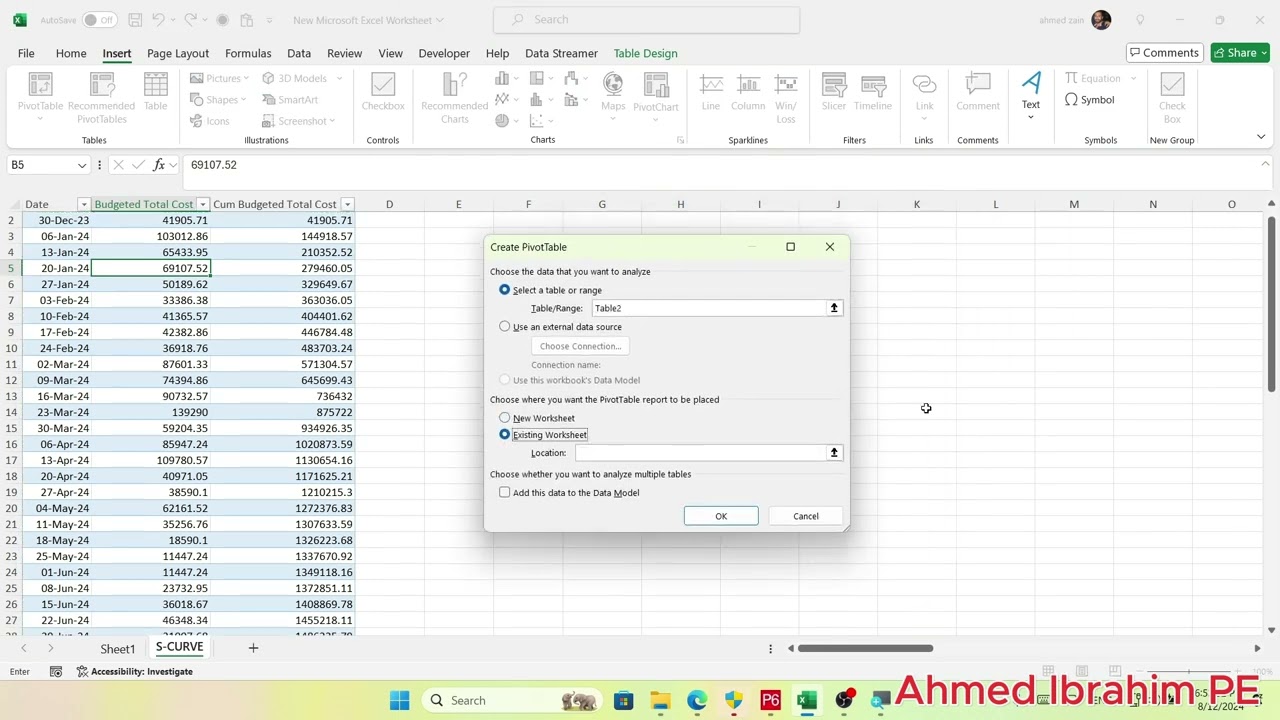Click the Icons illustration button
This screenshot has width=1280, height=720.
pyautogui.click(x=209, y=121)
